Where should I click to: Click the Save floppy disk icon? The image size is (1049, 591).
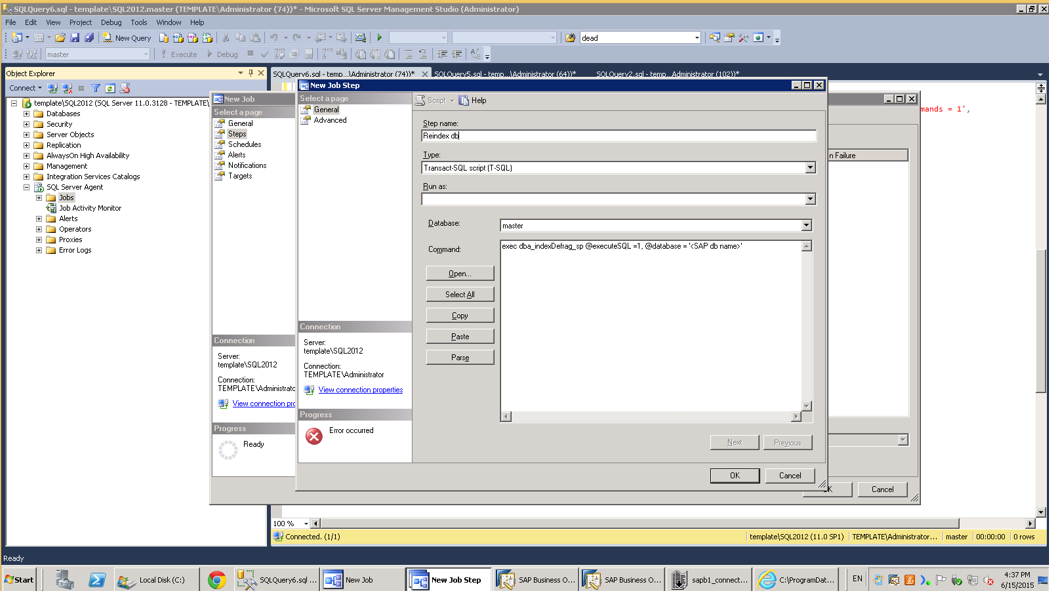(x=74, y=37)
